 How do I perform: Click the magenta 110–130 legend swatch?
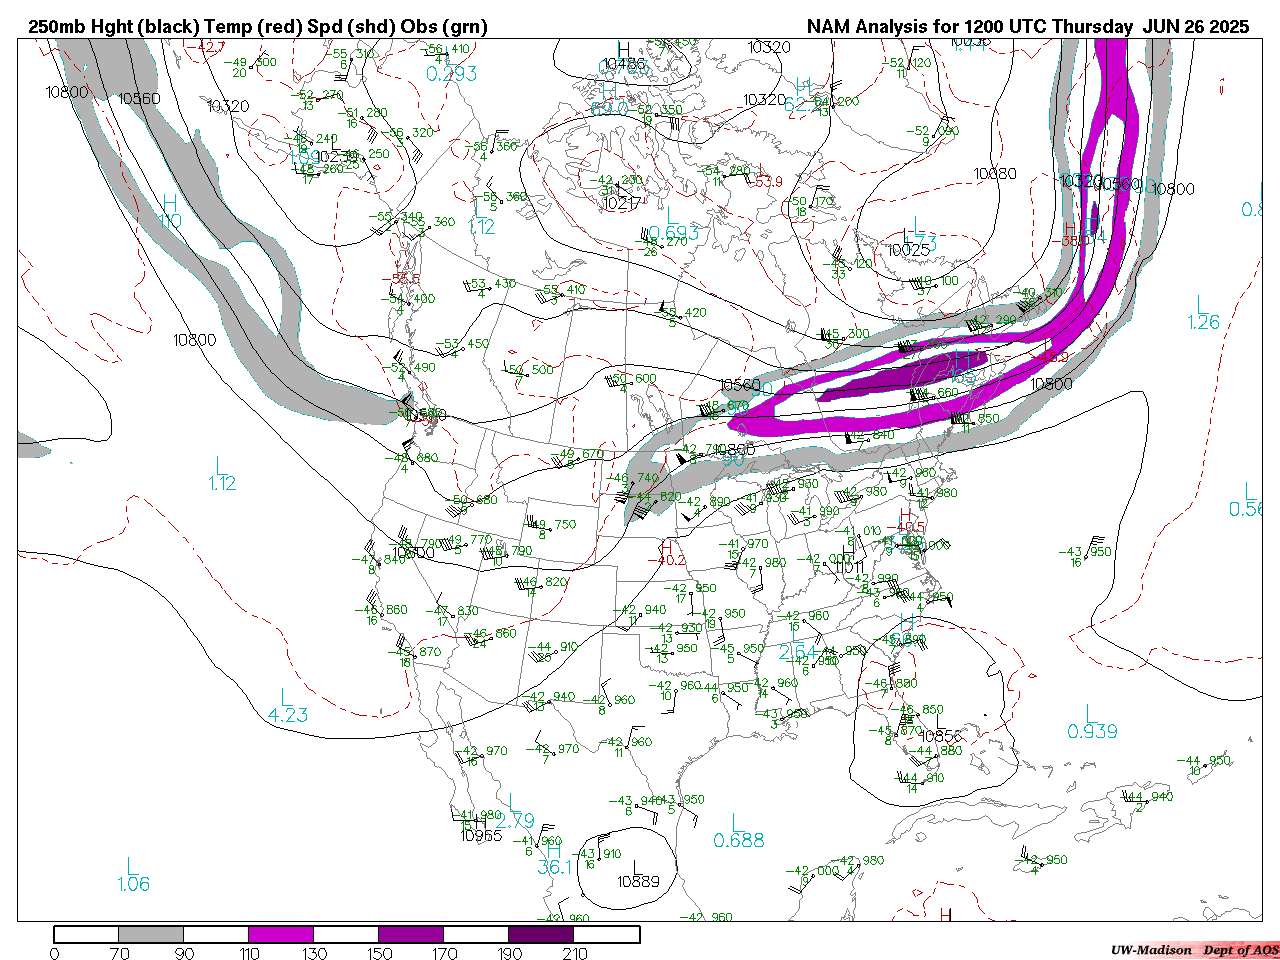point(281,935)
